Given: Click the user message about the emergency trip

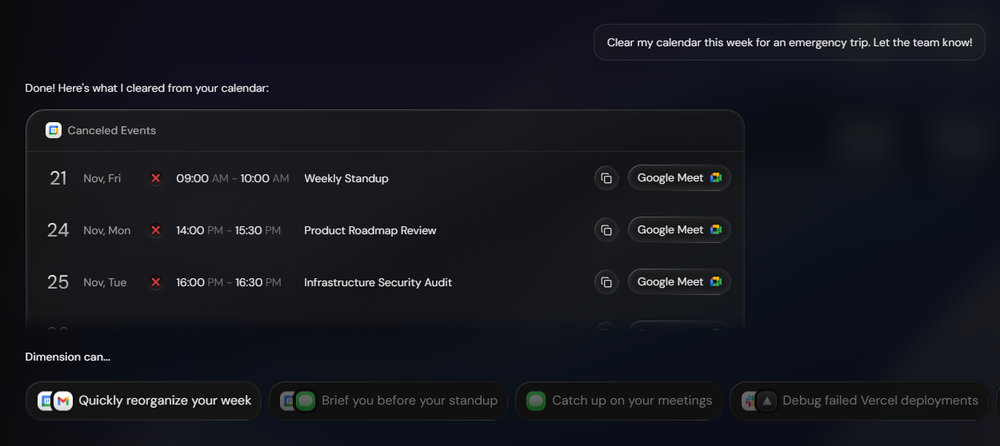Looking at the screenshot, I should pyautogui.click(x=789, y=43).
